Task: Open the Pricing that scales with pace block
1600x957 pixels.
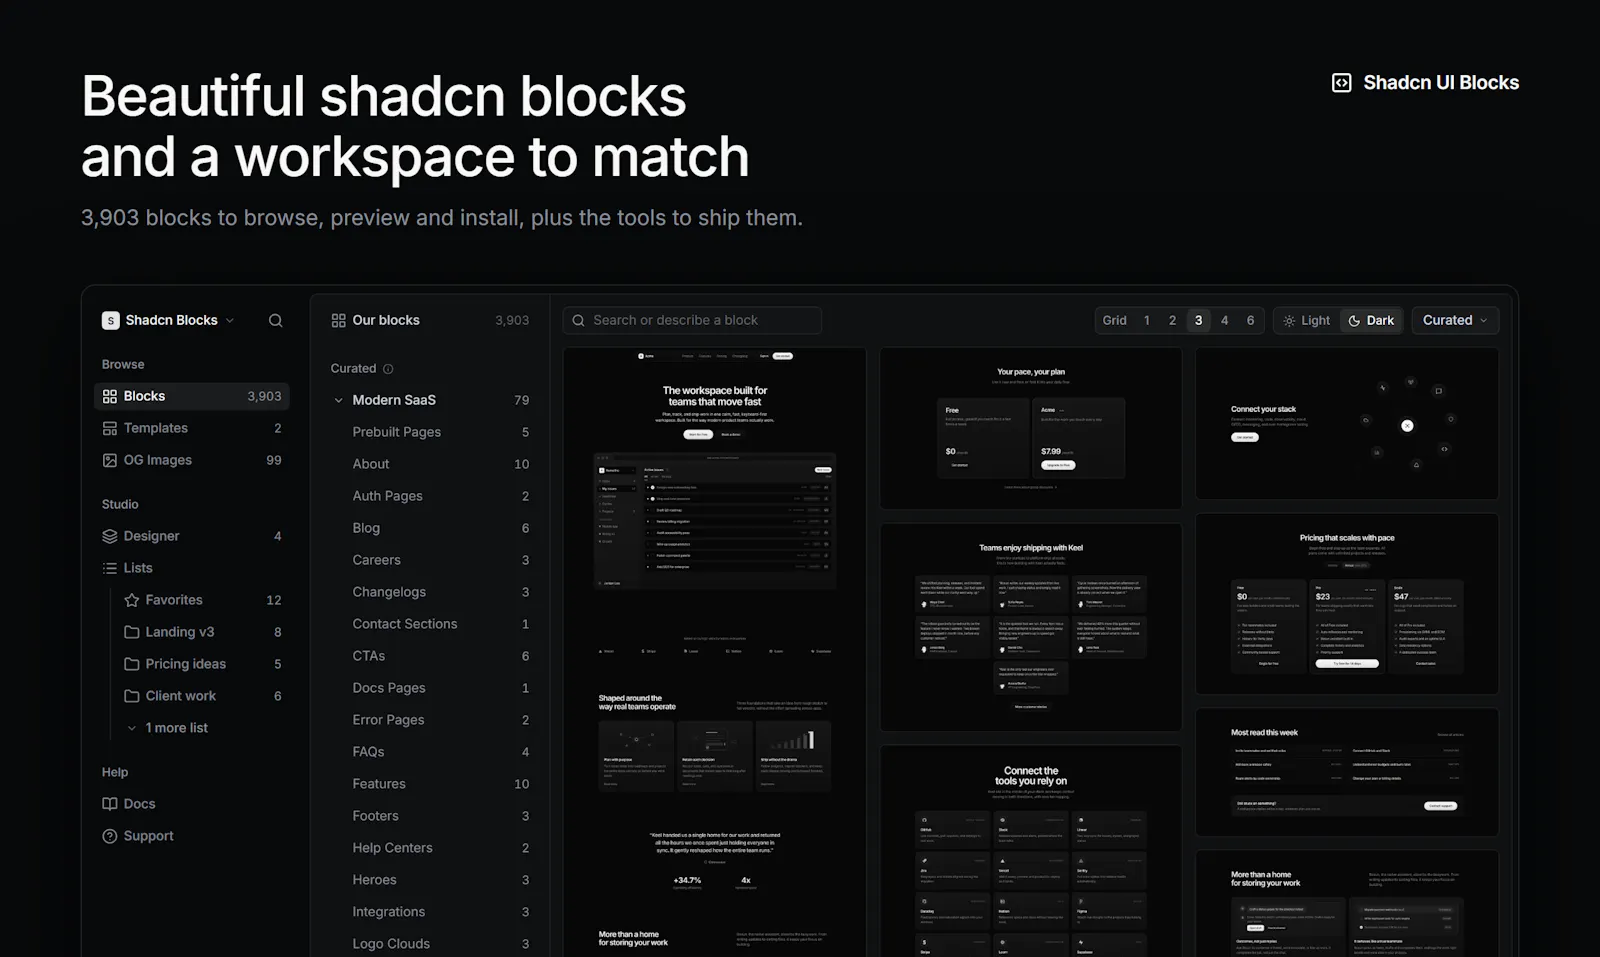Action: pyautogui.click(x=1347, y=604)
